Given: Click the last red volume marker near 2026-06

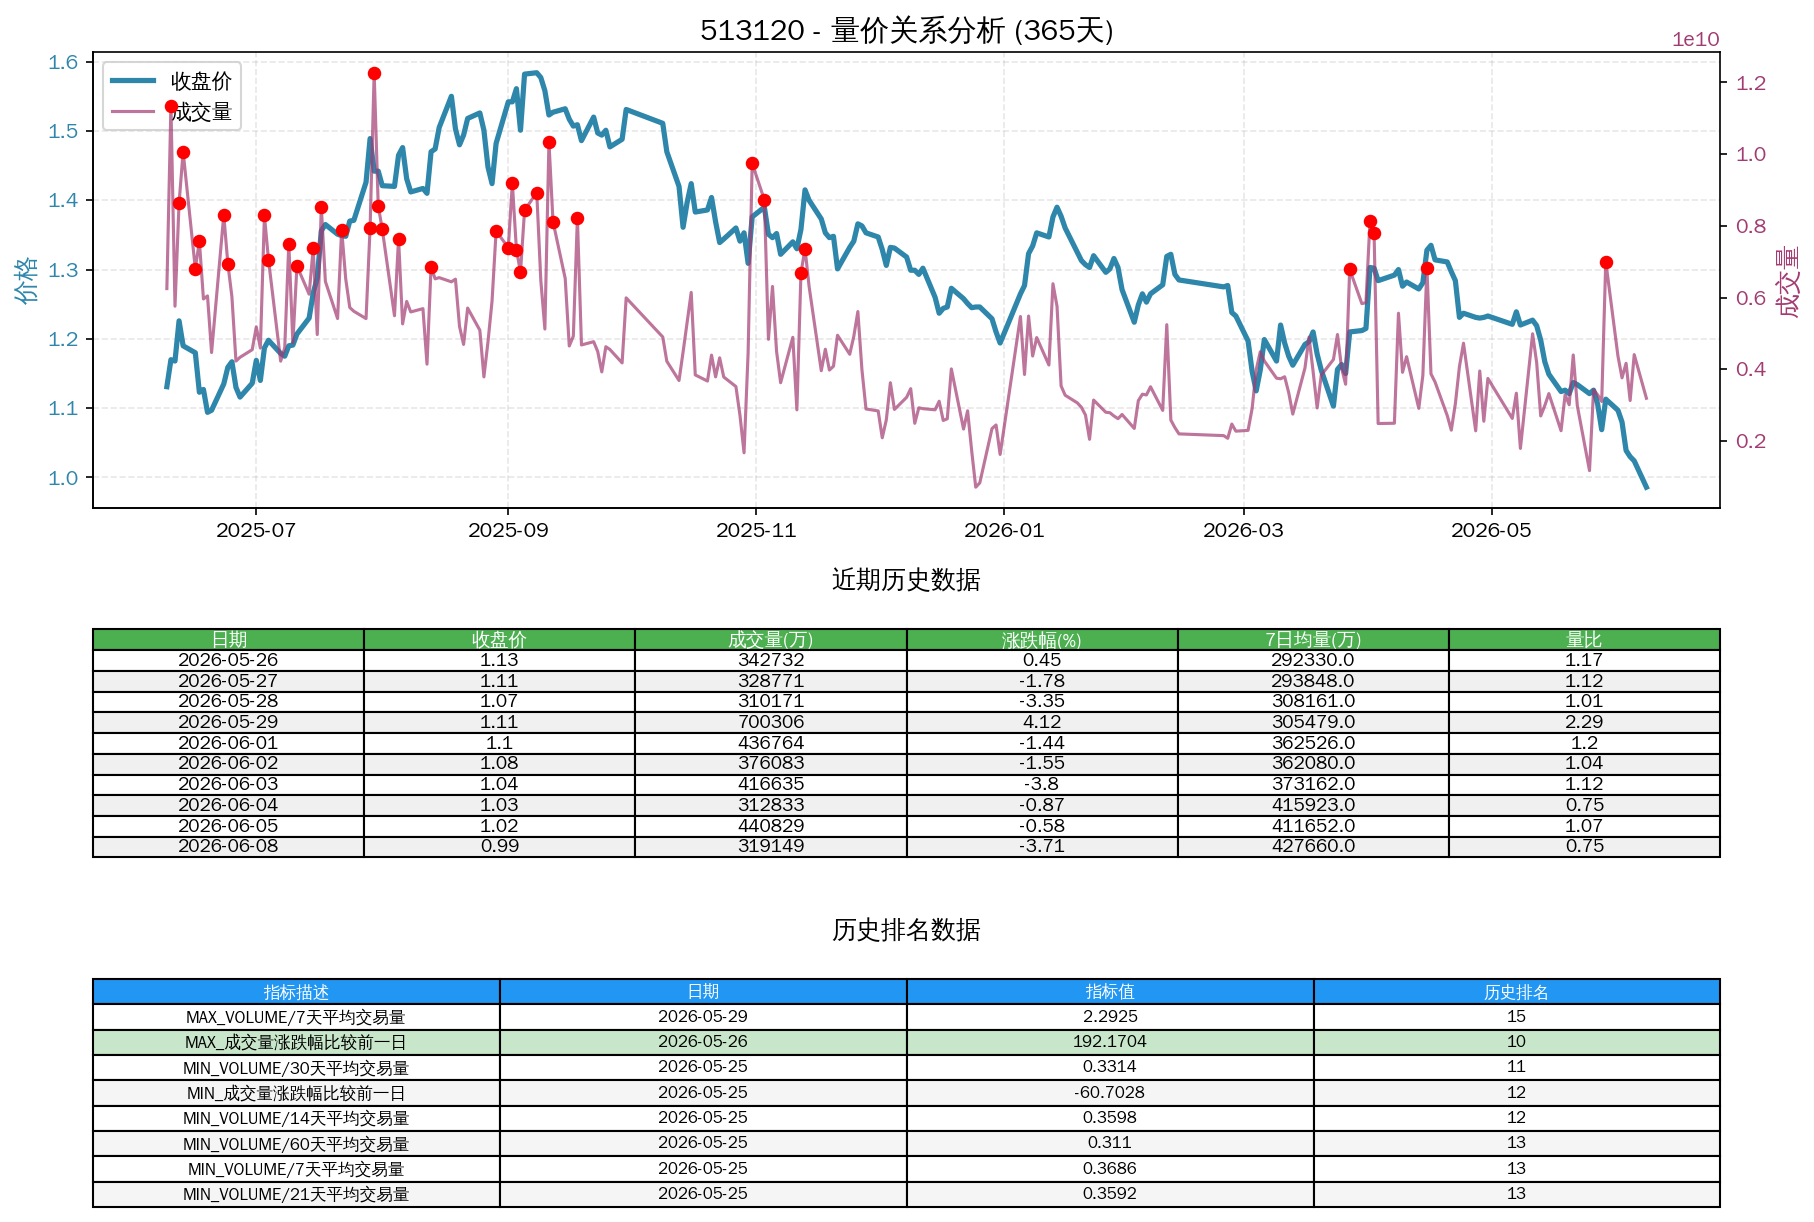Looking at the screenshot, I should pyautogui.click(x=1606, y=262).
